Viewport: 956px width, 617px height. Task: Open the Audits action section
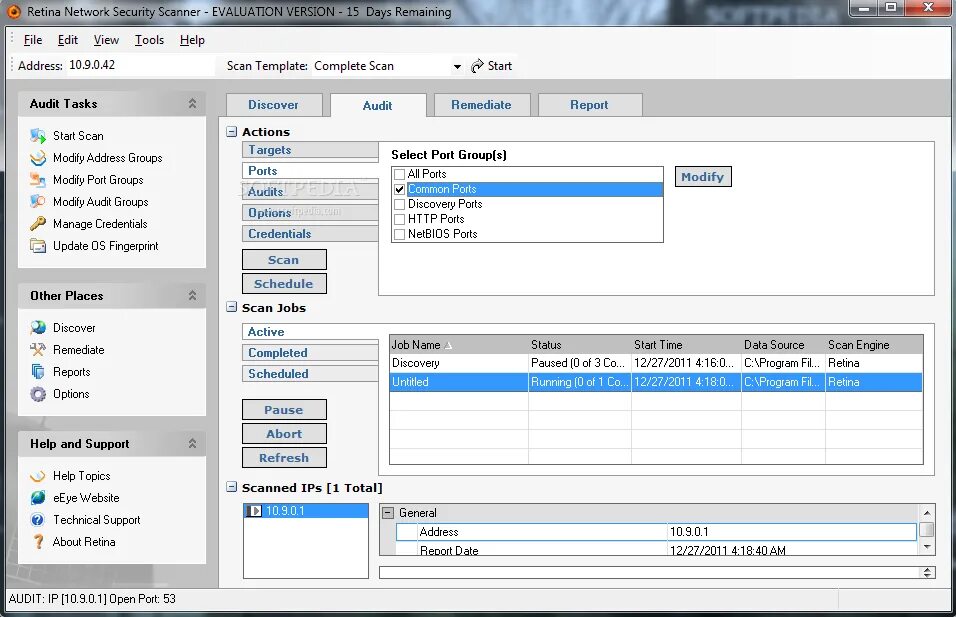tap(310, 191)
